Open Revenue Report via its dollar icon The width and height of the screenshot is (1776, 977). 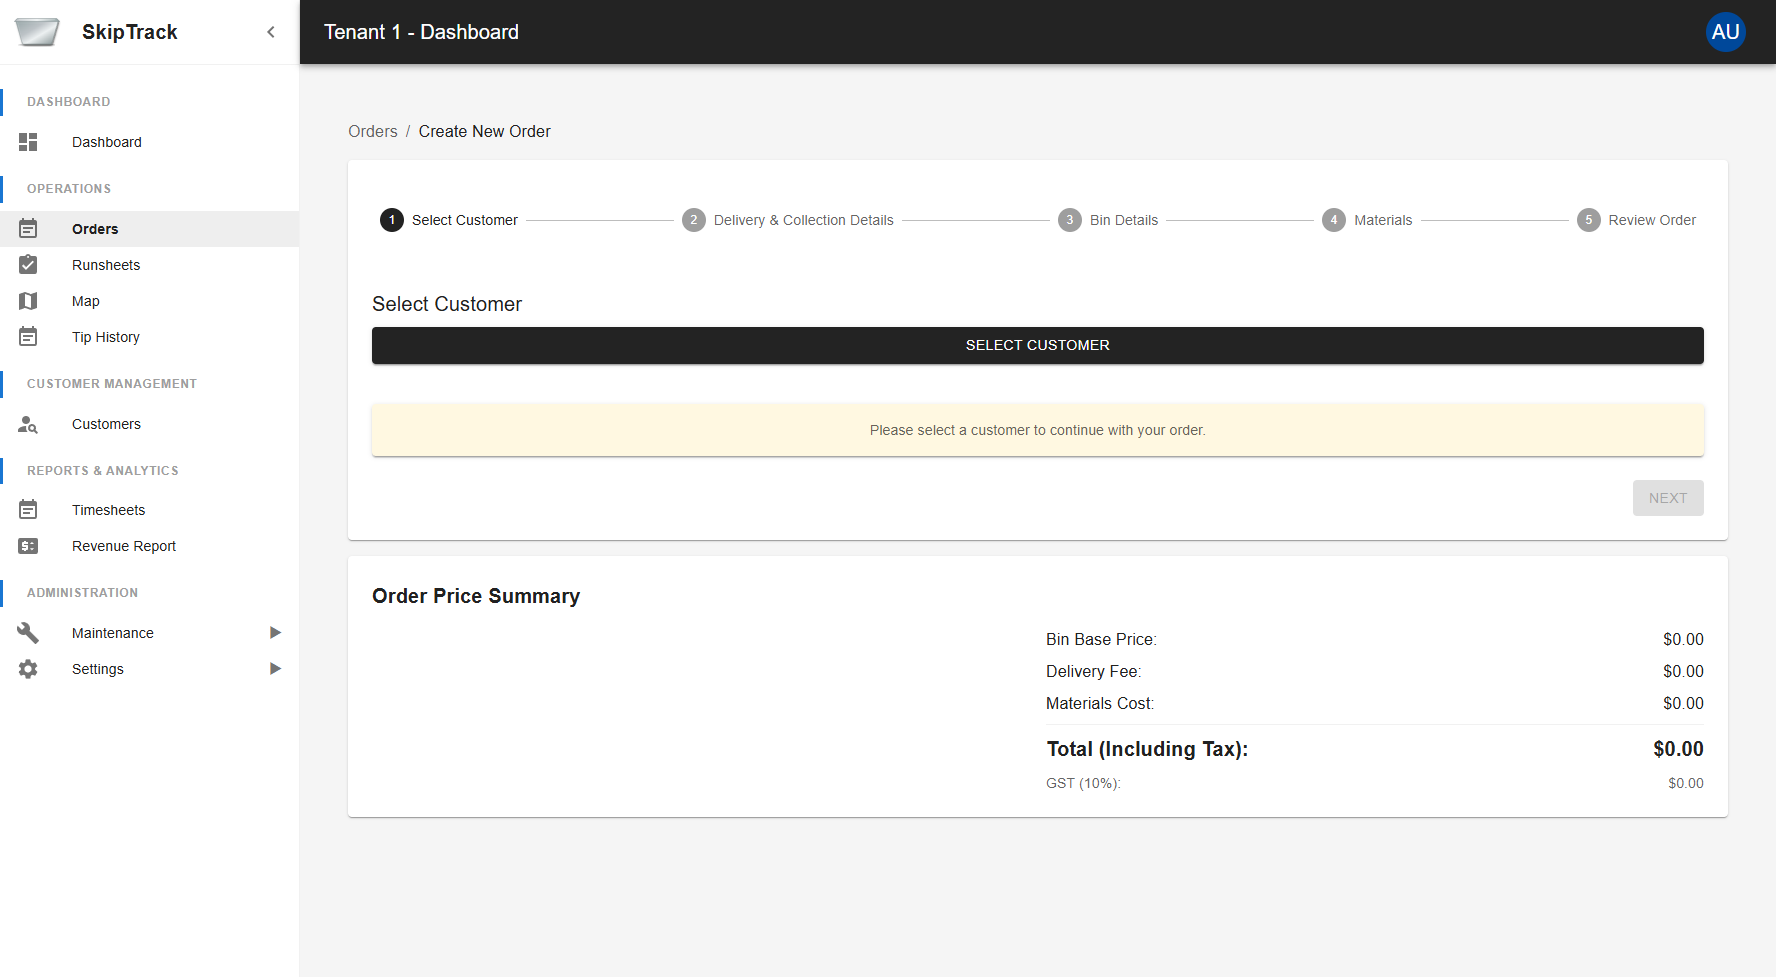pos(28,546)
